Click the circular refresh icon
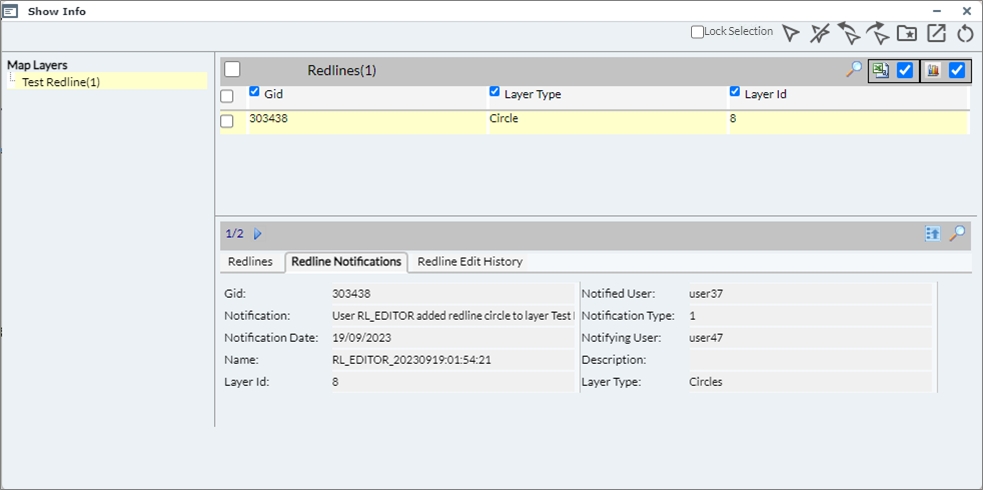983x490 pixels. tap(965, 34)
